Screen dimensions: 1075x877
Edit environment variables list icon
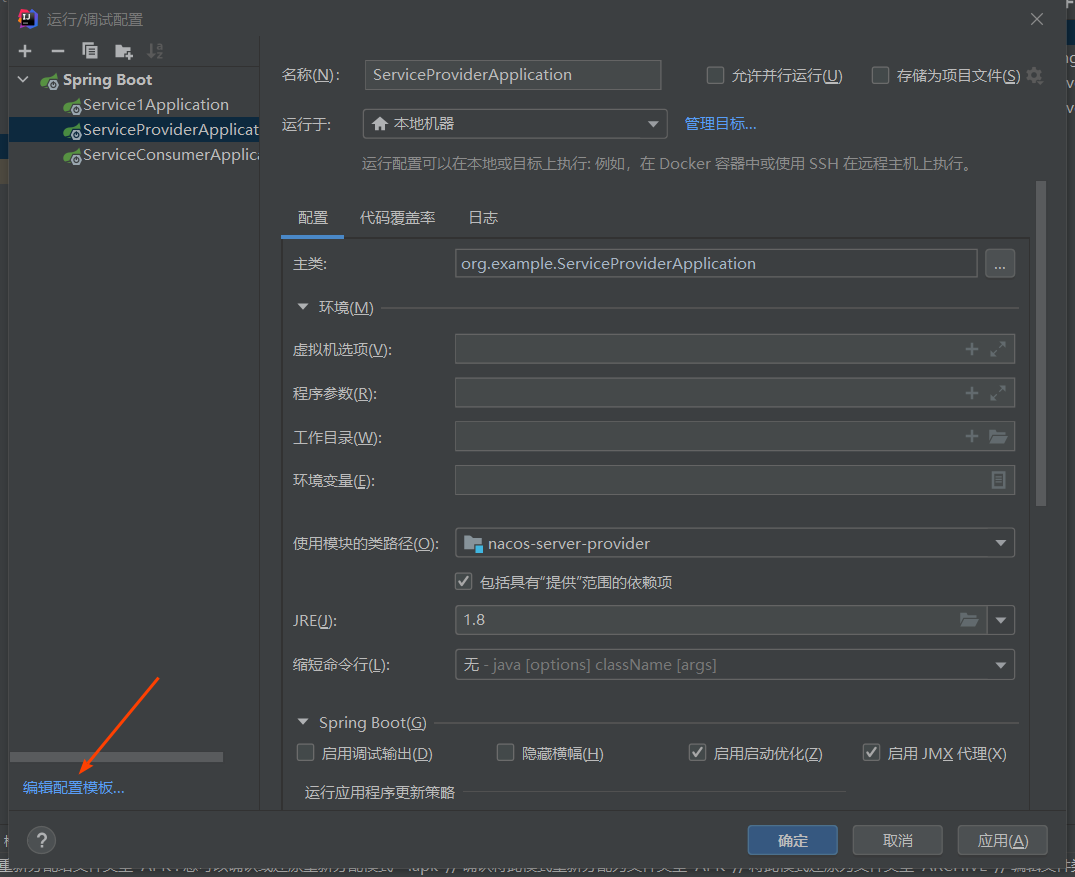(x=998, y=480)
